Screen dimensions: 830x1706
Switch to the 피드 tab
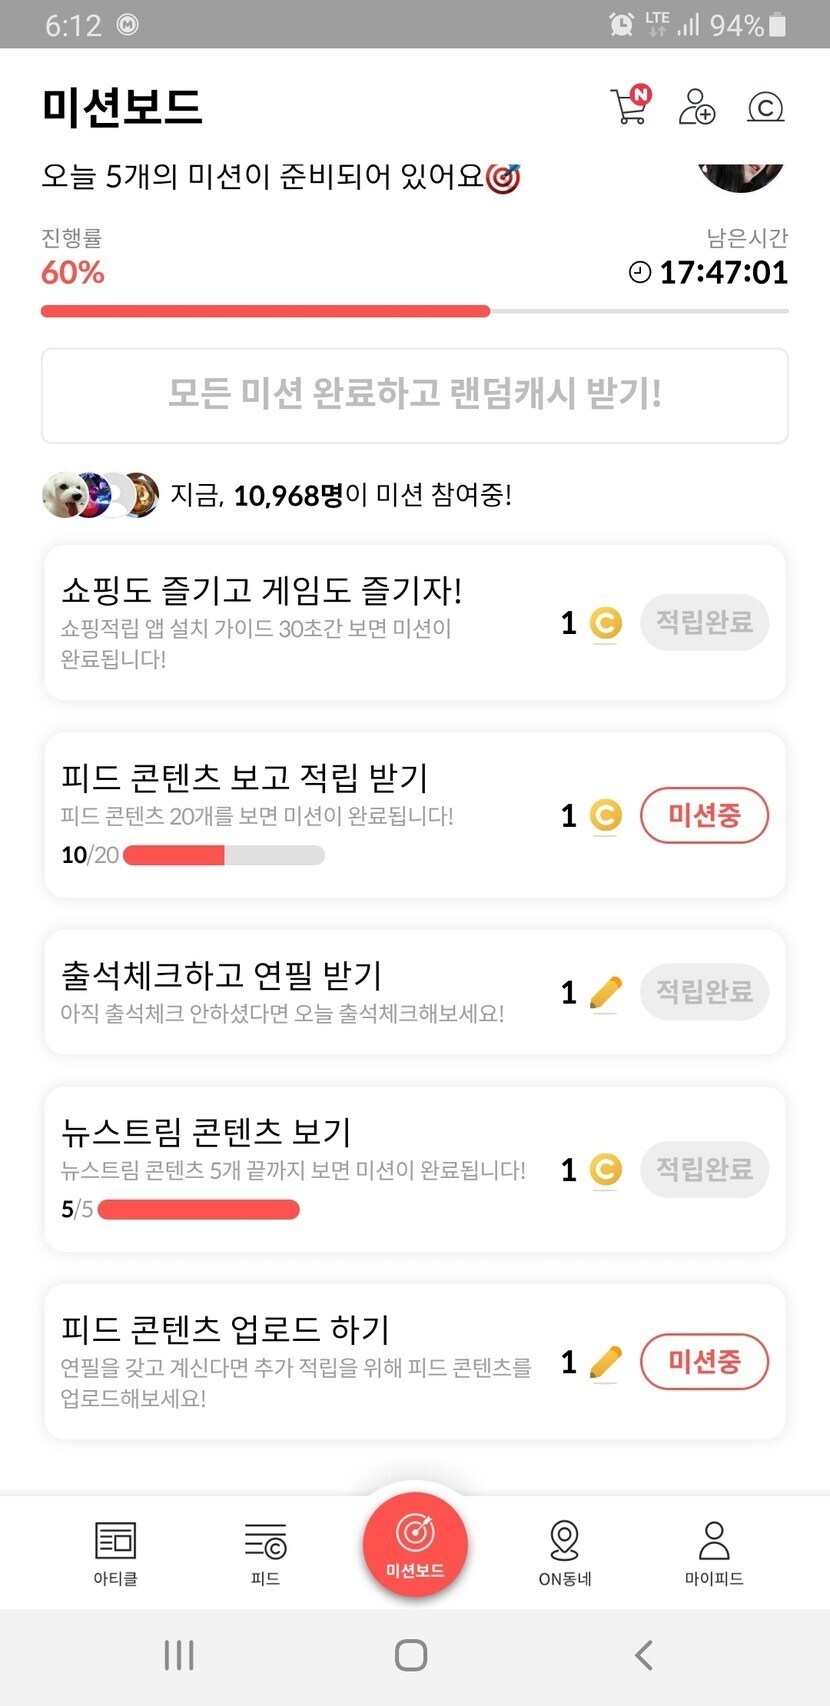265,1552
